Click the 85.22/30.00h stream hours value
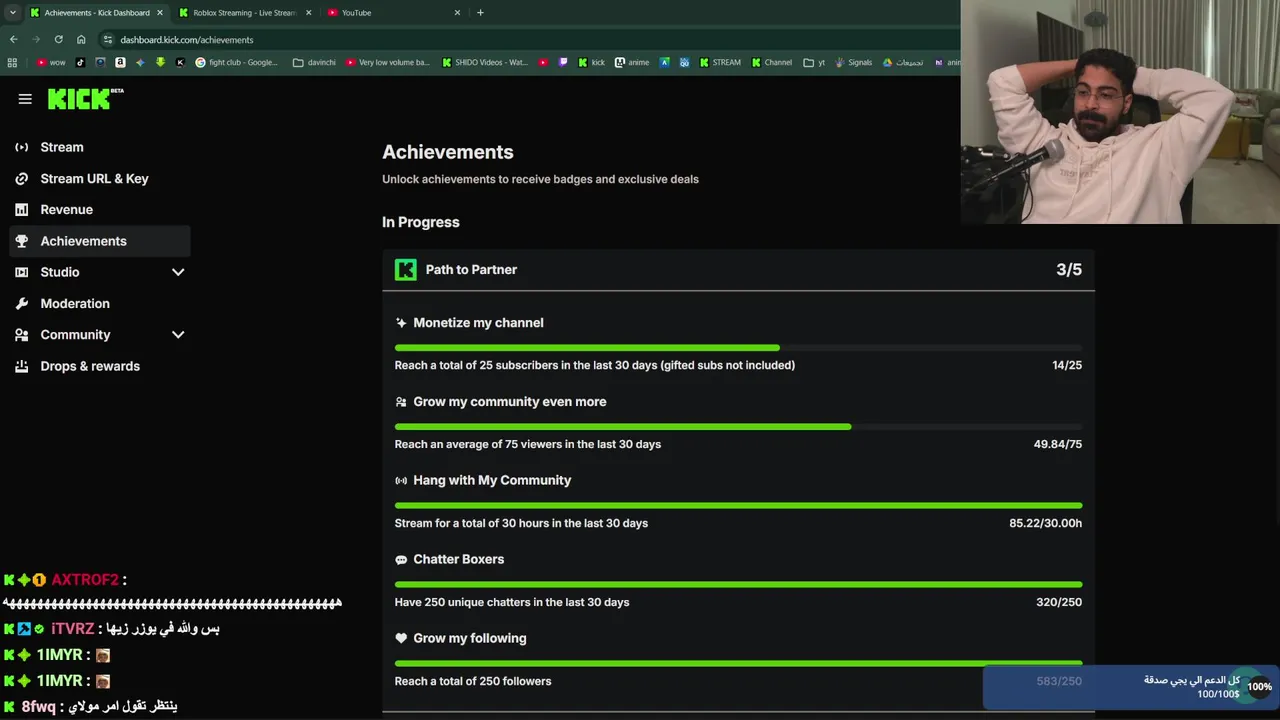1280x720 pixels. (x=1045, y=523)
